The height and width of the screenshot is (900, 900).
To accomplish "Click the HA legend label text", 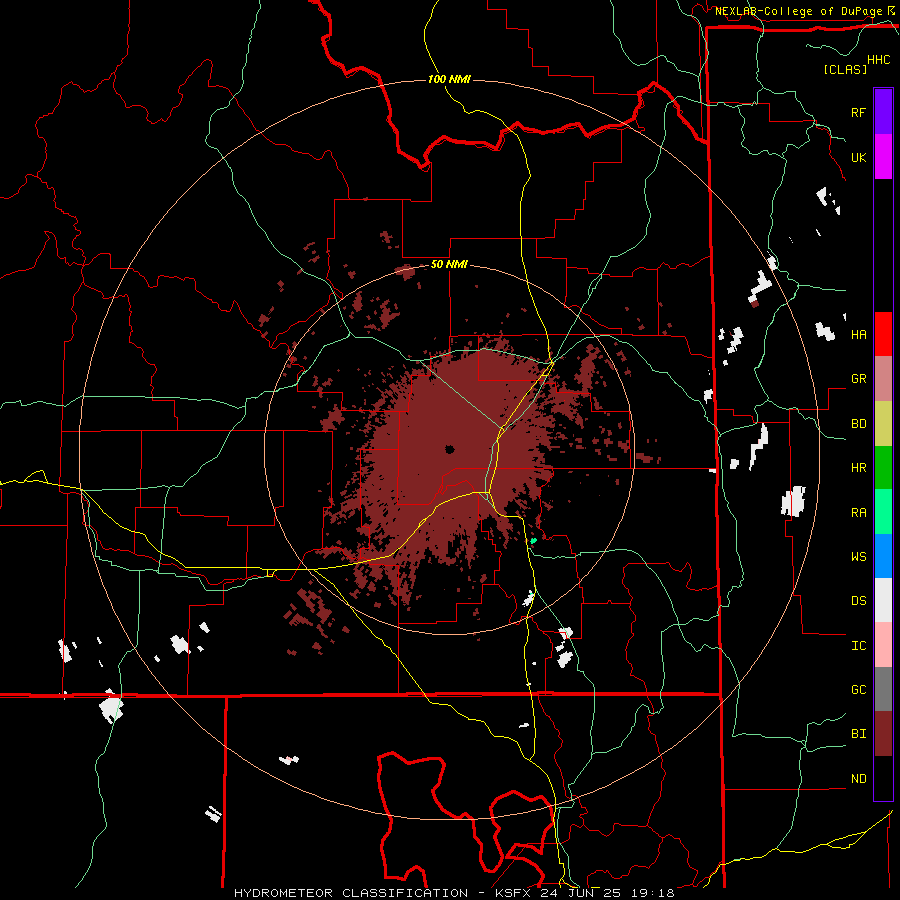I will (858, 334).
